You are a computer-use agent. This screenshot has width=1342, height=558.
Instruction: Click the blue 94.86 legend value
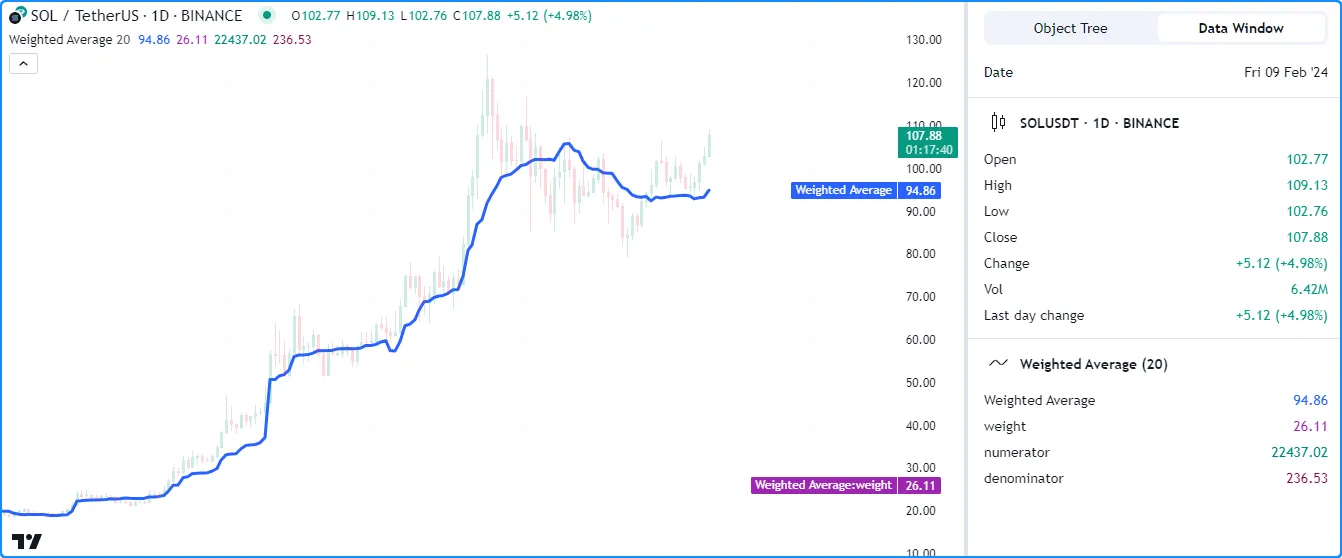coord(153,40)
